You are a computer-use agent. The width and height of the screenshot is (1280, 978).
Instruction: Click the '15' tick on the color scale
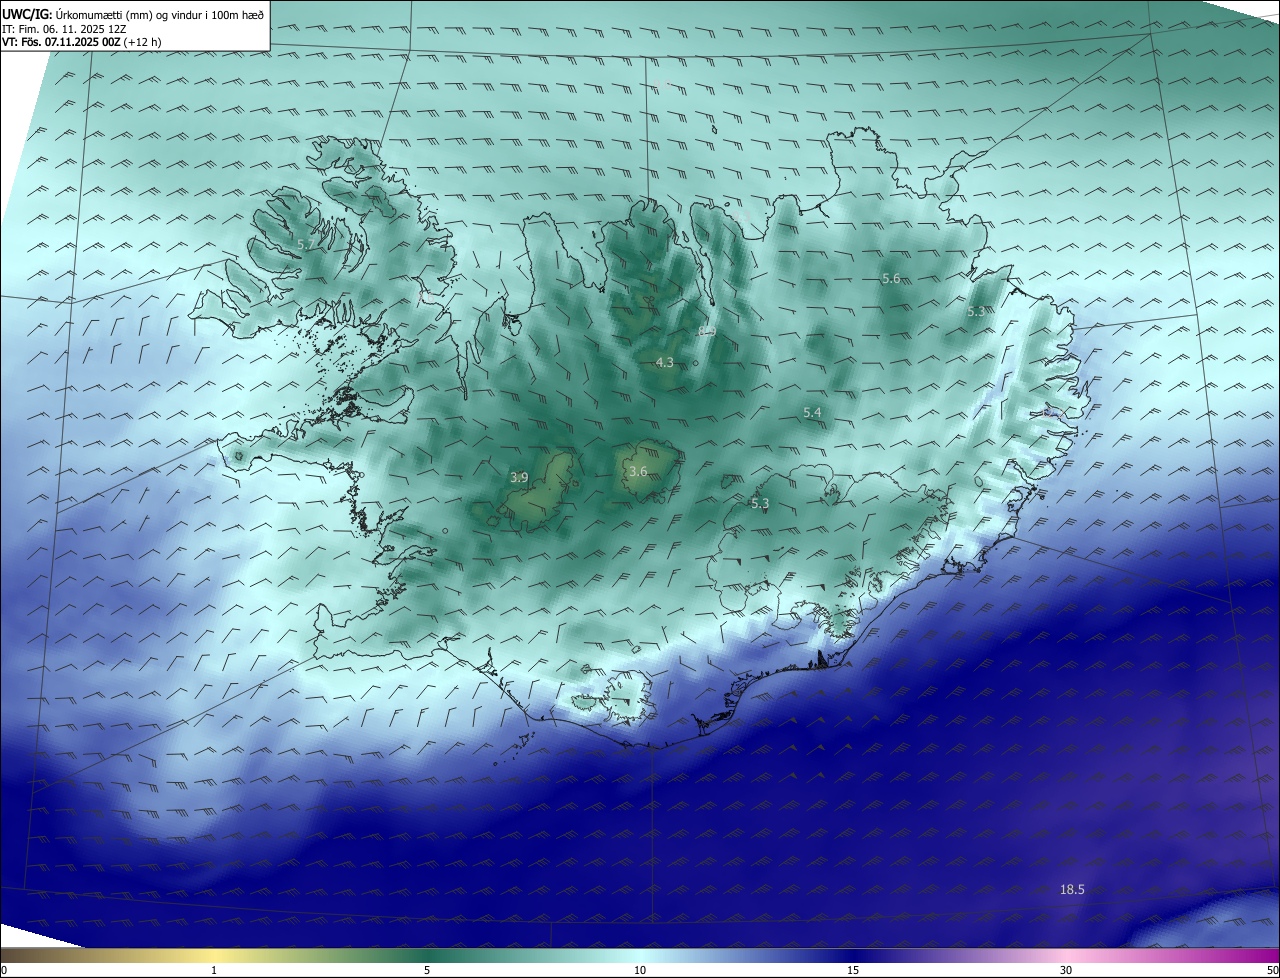[x=853, y=970]
